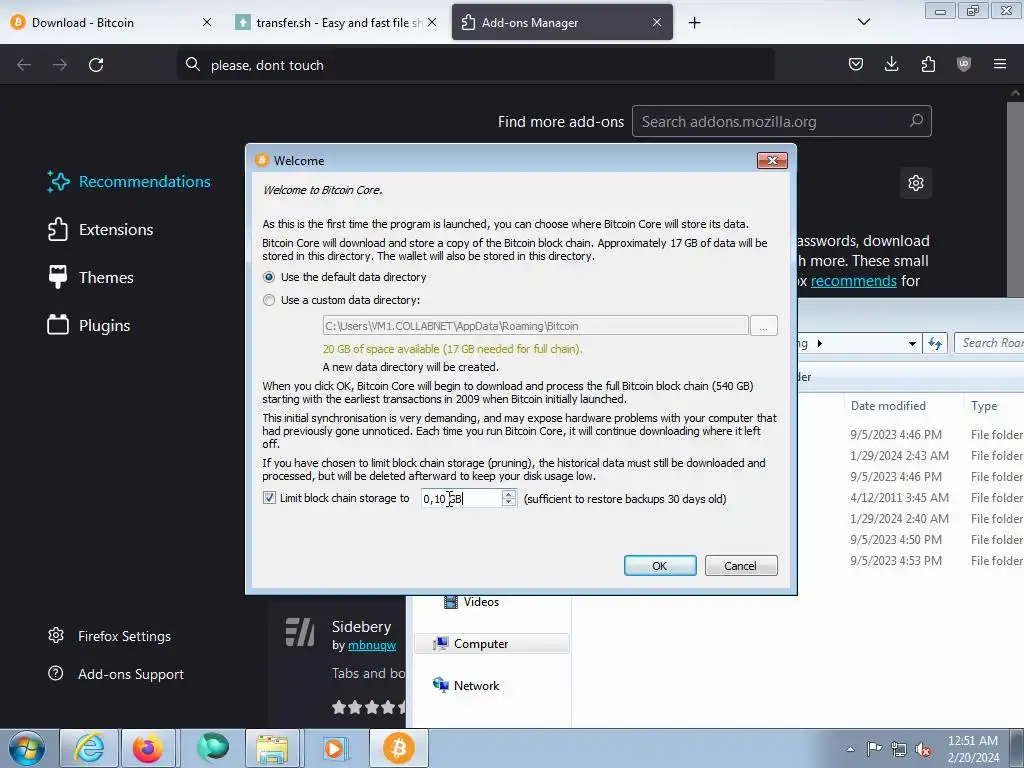
Task: Open the mbnuqw author link
Action: tap(372, 645)
